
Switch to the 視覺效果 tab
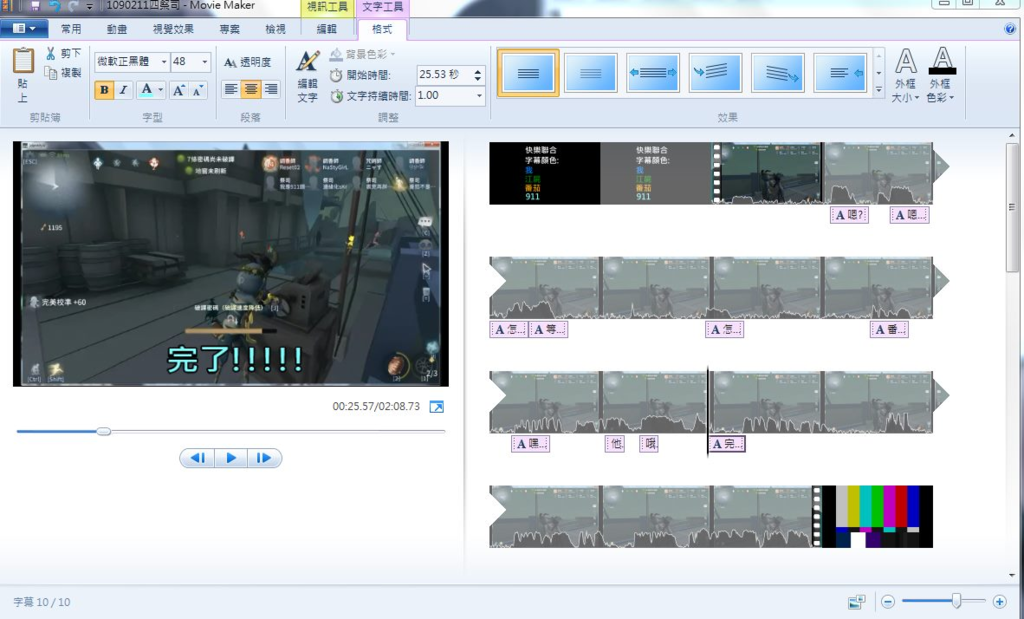point(173,29)
